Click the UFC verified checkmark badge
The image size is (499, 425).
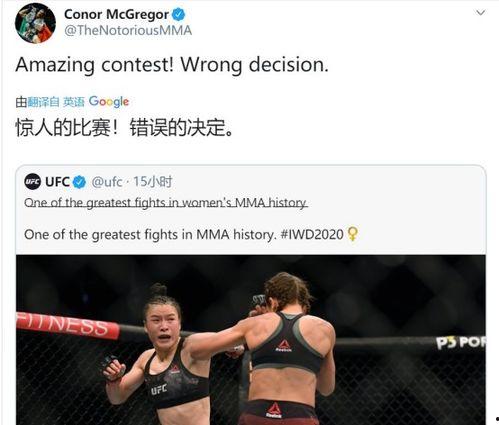tap(79, 182)
